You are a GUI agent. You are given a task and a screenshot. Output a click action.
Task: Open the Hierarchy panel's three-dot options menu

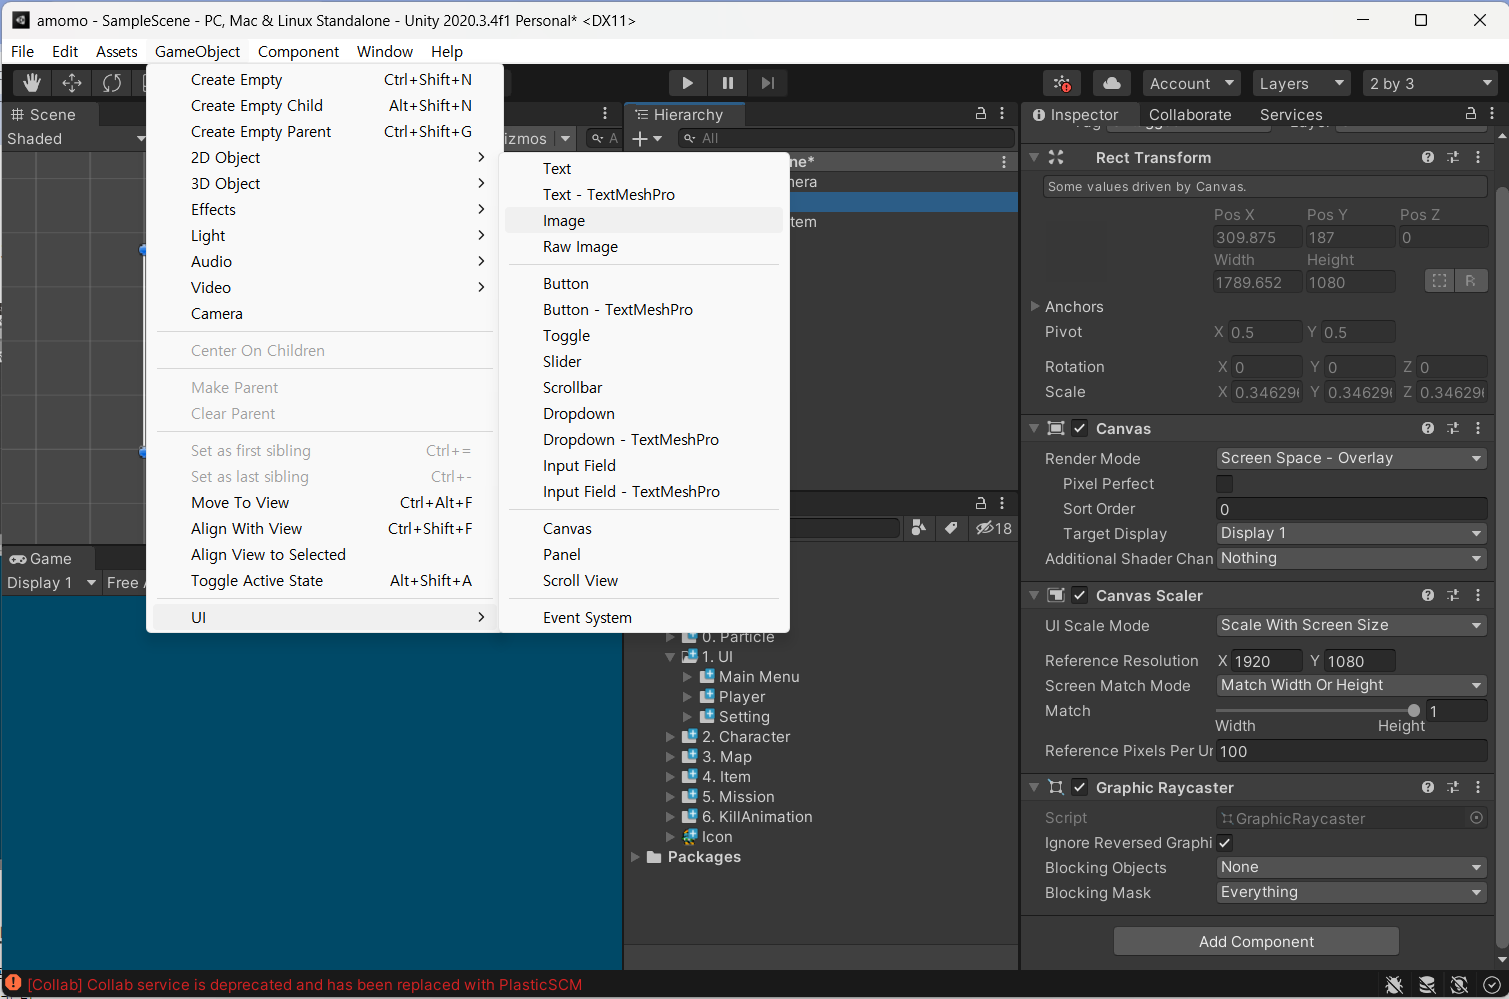coord(1003,114)
